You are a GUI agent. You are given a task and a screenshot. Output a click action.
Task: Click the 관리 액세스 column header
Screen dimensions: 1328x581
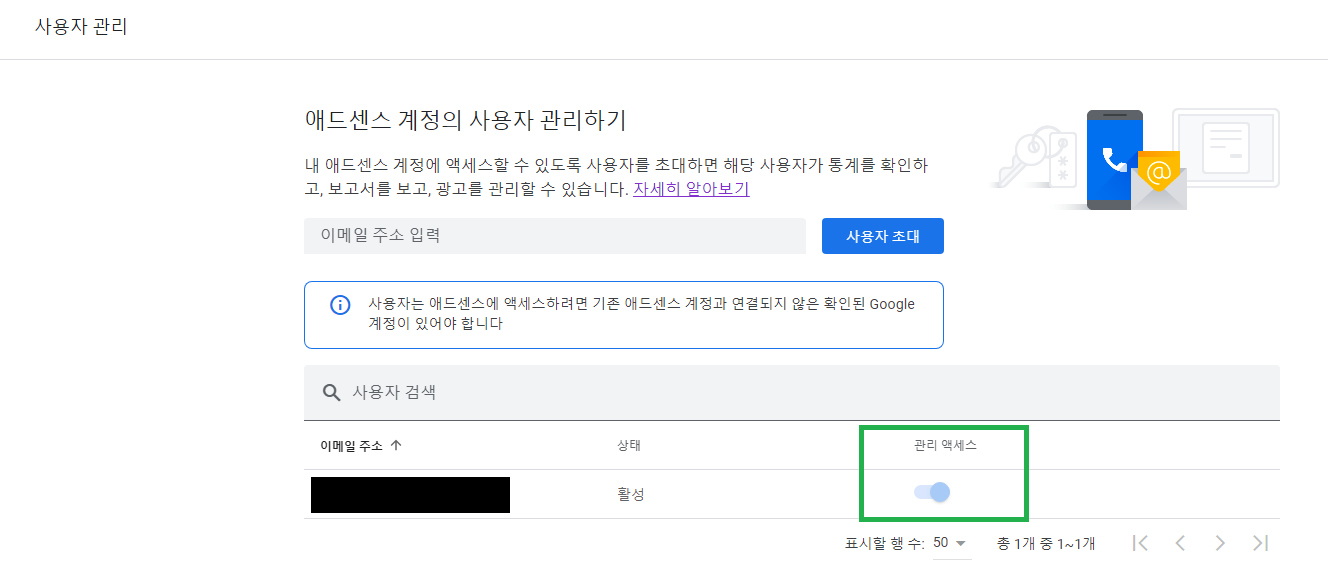945,446
